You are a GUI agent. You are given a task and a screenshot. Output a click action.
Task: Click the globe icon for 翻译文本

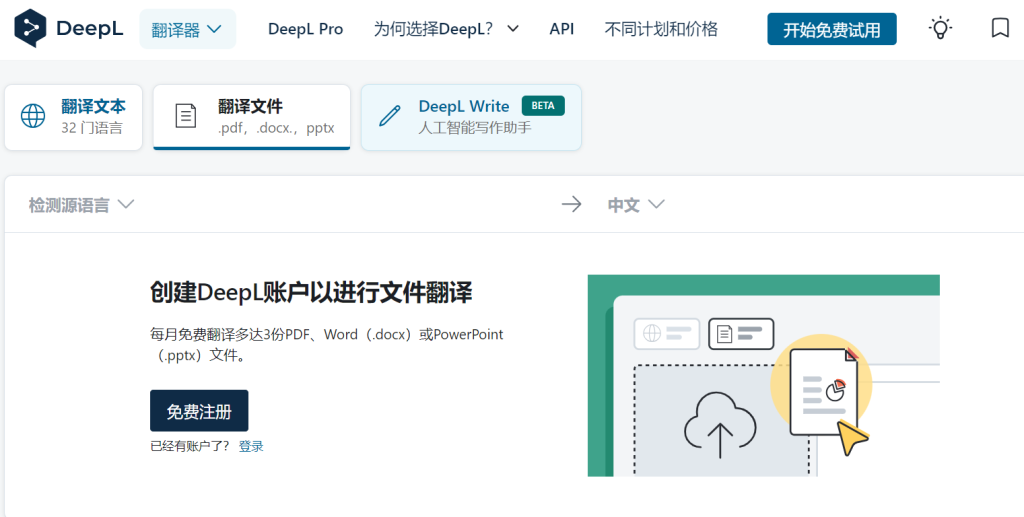click(x=33, y=117)
